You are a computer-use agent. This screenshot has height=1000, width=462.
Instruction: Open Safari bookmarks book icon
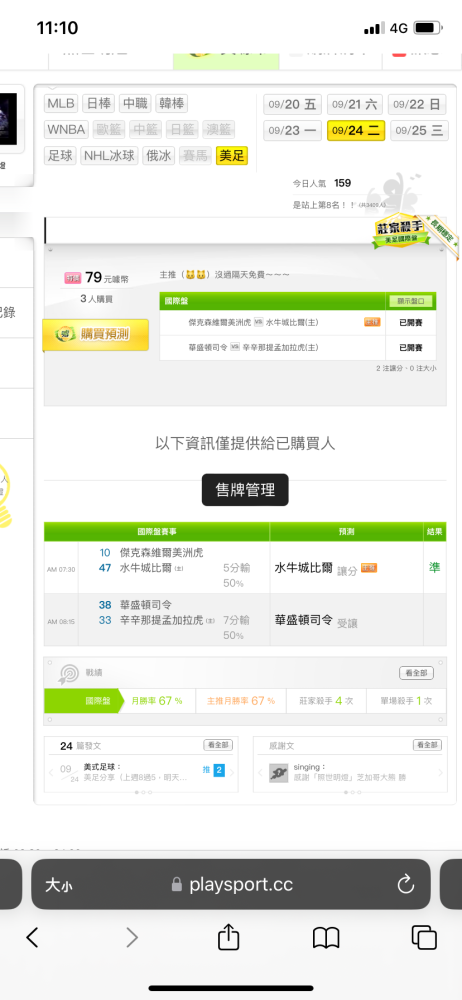point(325,938)
